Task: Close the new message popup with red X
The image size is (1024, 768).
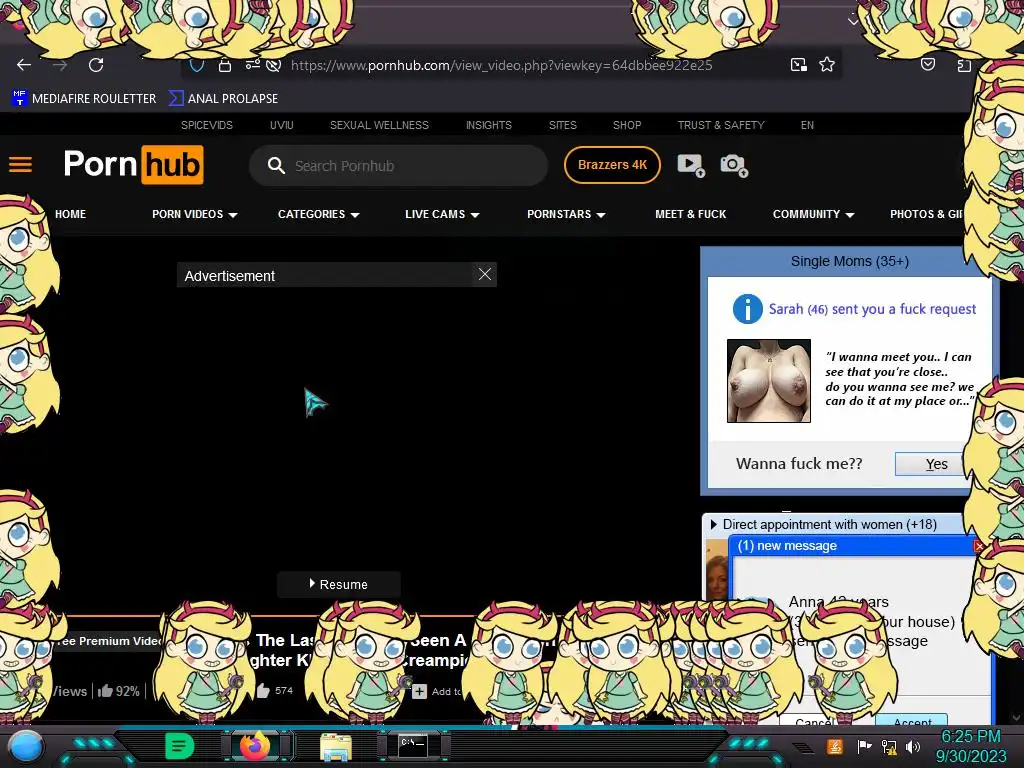Action: pyautogui.click(x=978, y=546)
